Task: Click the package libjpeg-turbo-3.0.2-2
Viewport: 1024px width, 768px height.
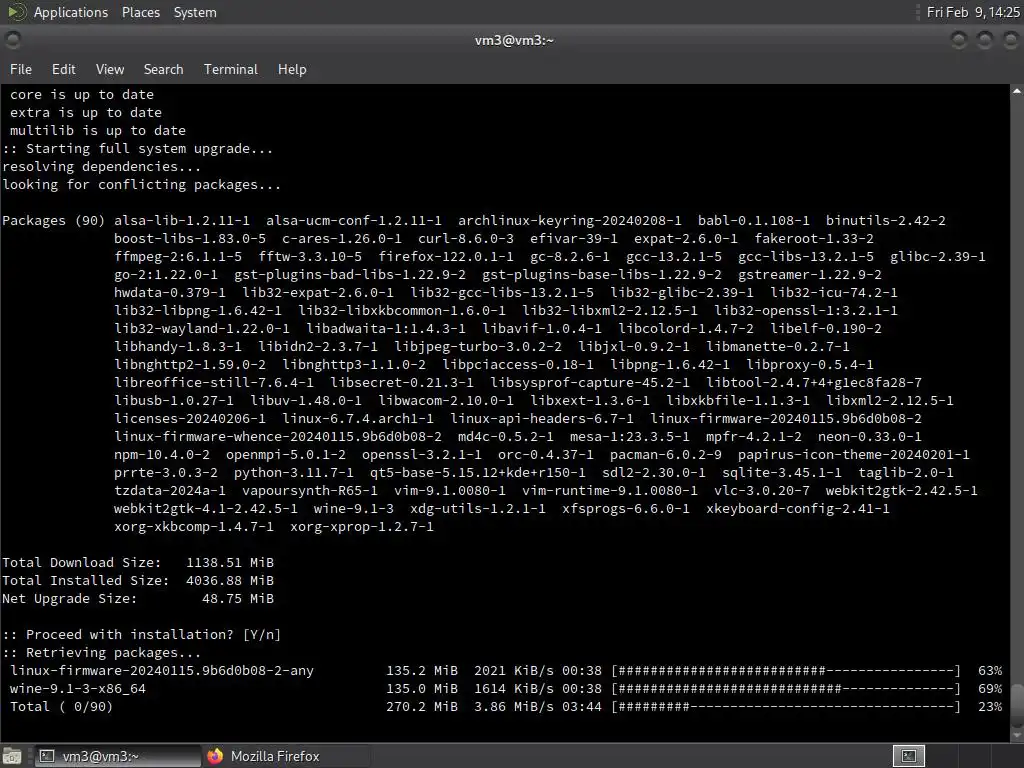Action: point(478,347)
